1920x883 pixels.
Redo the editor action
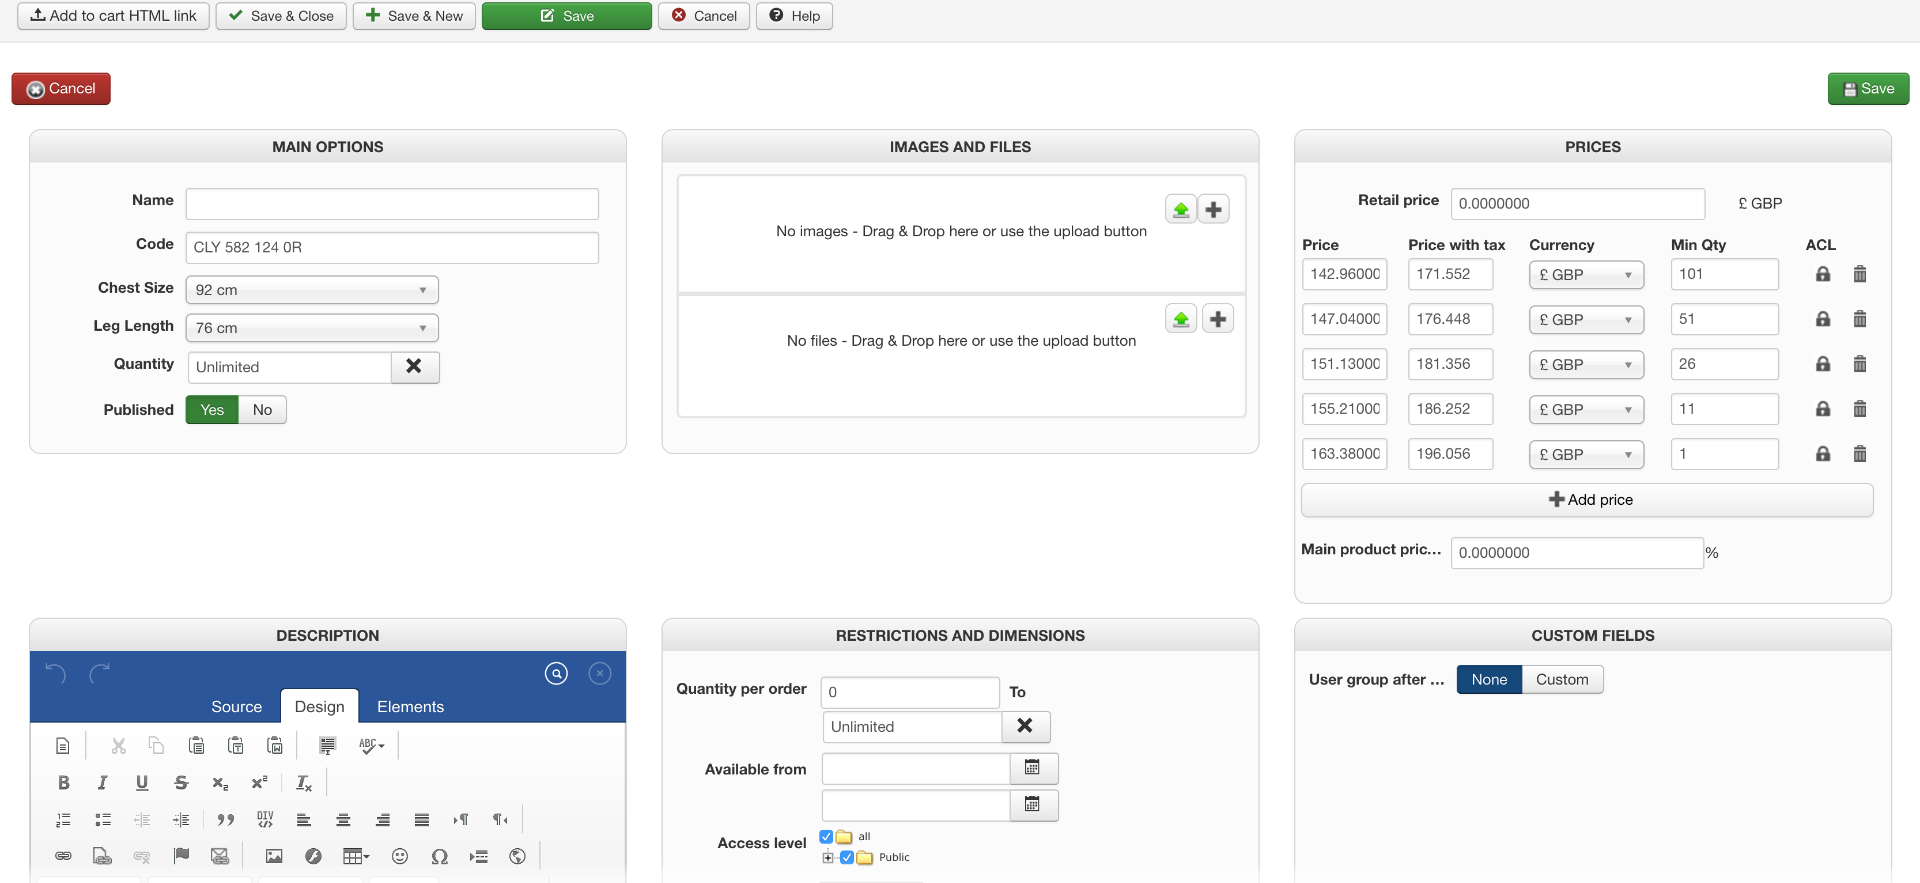(99, 674)
